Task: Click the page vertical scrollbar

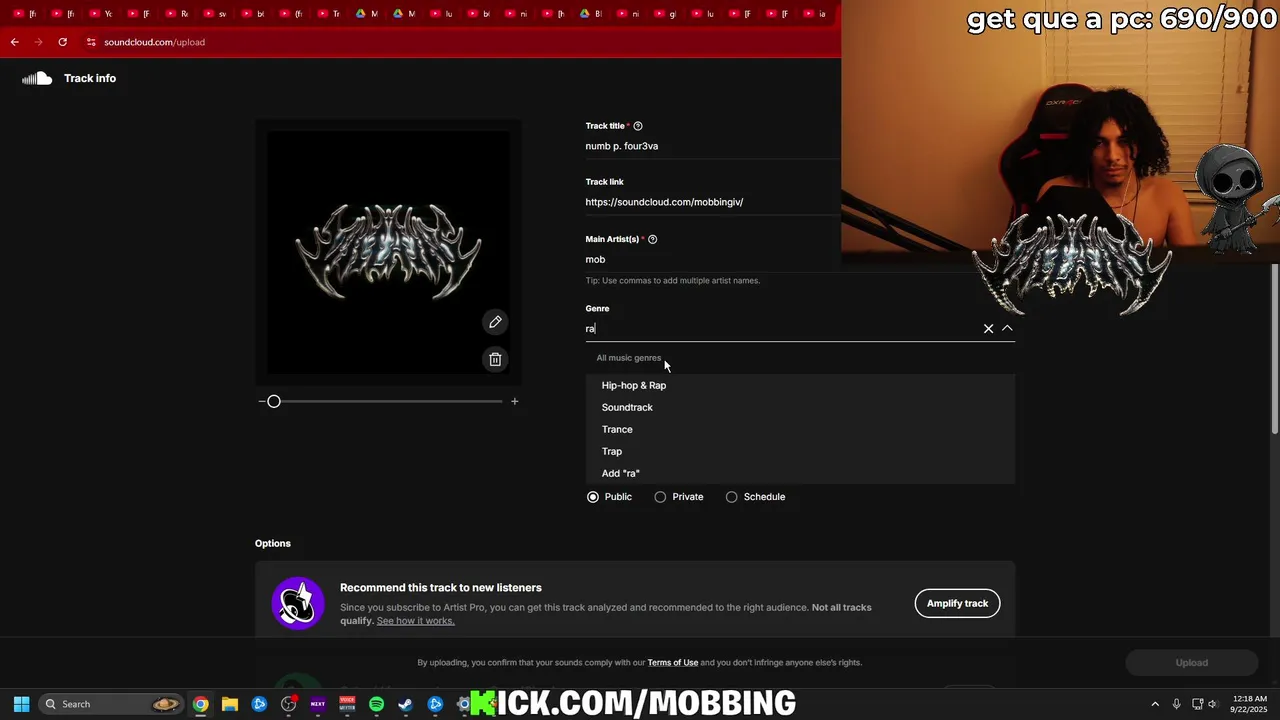Action: coord(1274,350)
